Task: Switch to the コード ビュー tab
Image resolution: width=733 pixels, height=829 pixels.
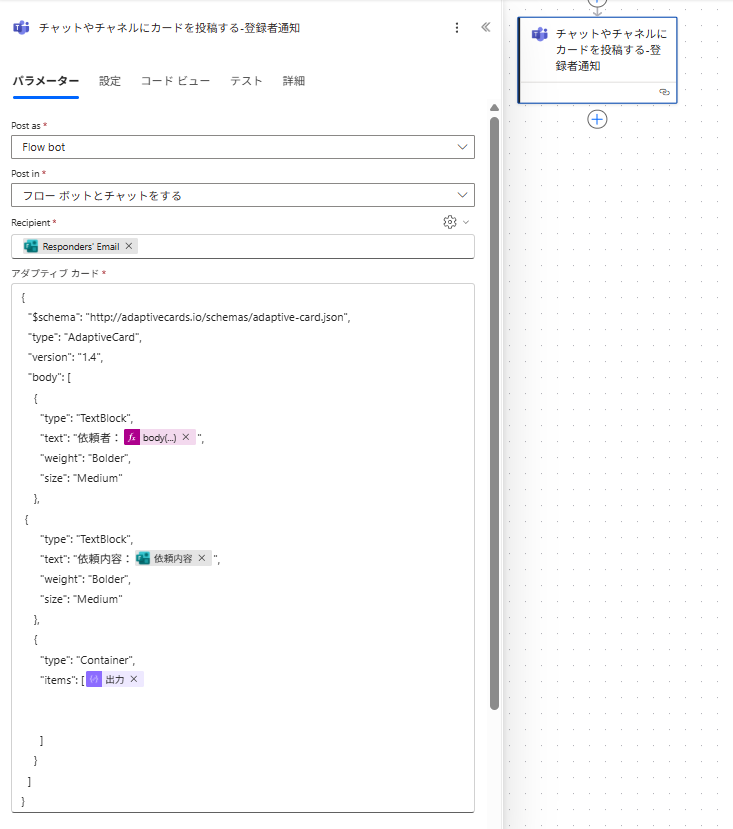Action: pos(175,81)
